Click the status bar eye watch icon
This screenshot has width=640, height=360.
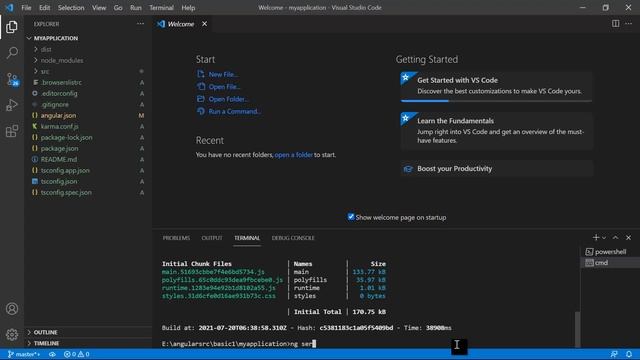pyautogui.click(x=52, y=354)
